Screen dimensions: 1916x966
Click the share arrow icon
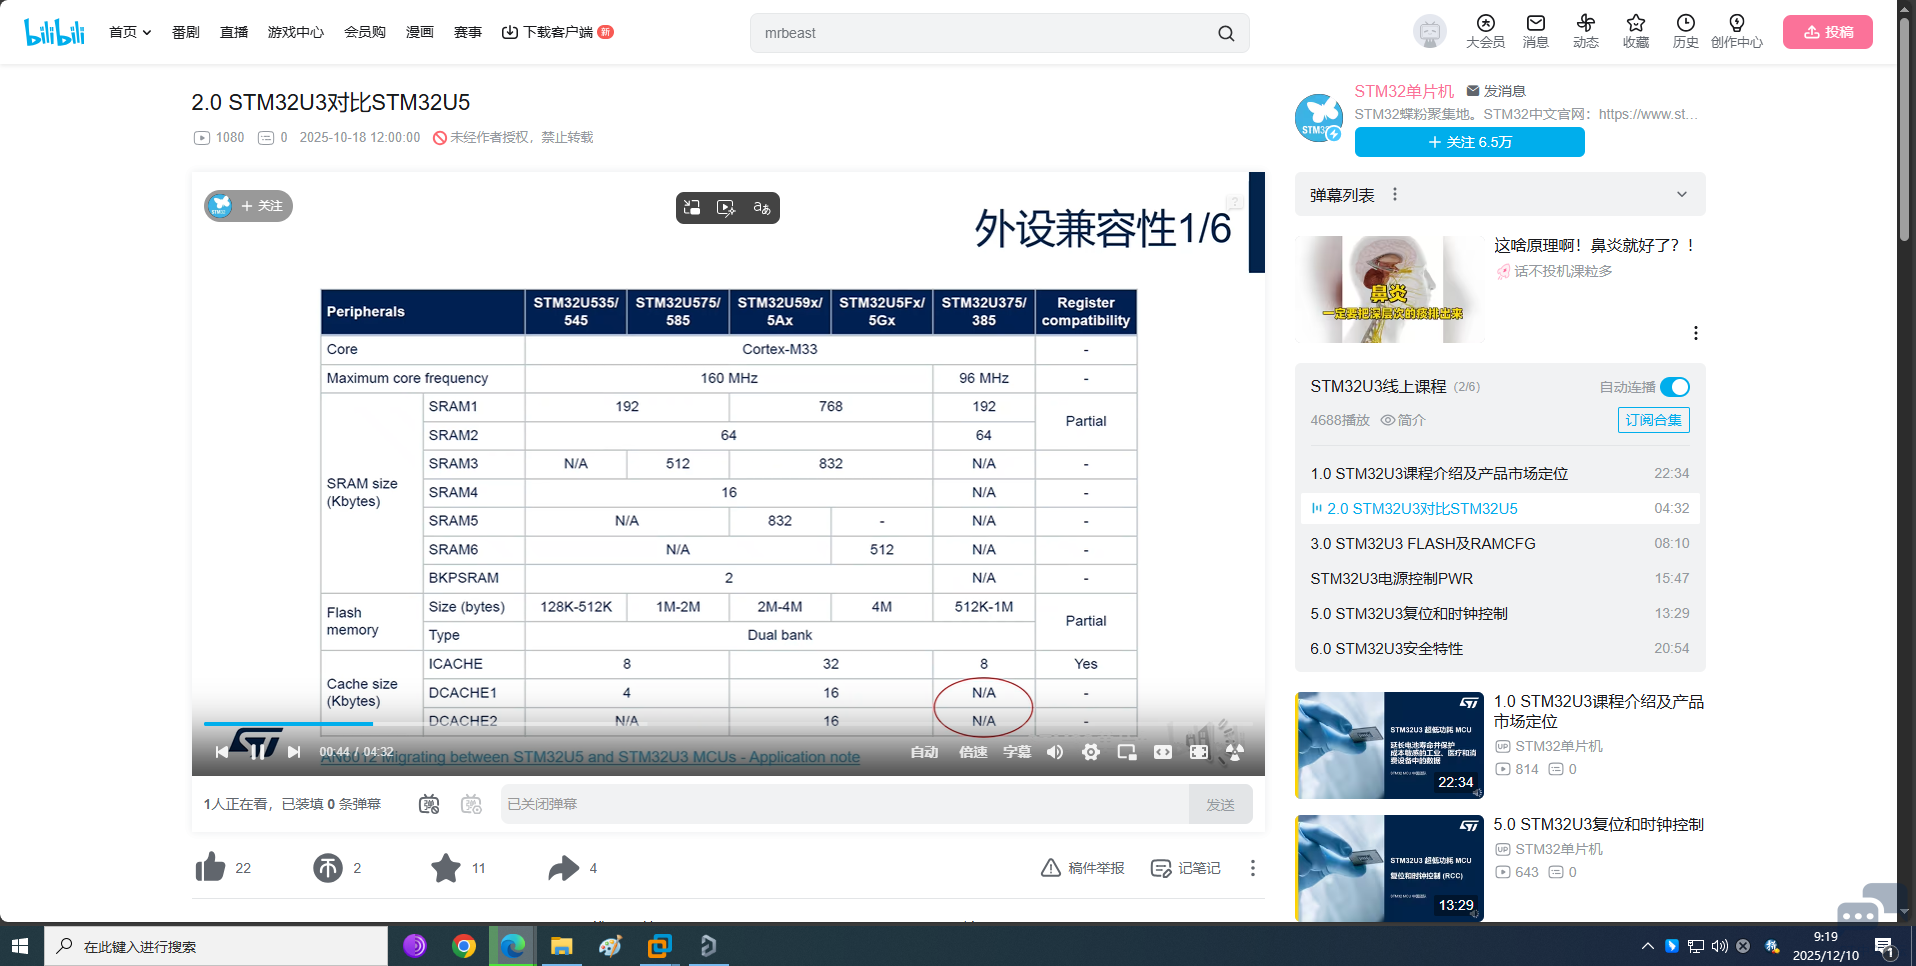tap(563, 868)
